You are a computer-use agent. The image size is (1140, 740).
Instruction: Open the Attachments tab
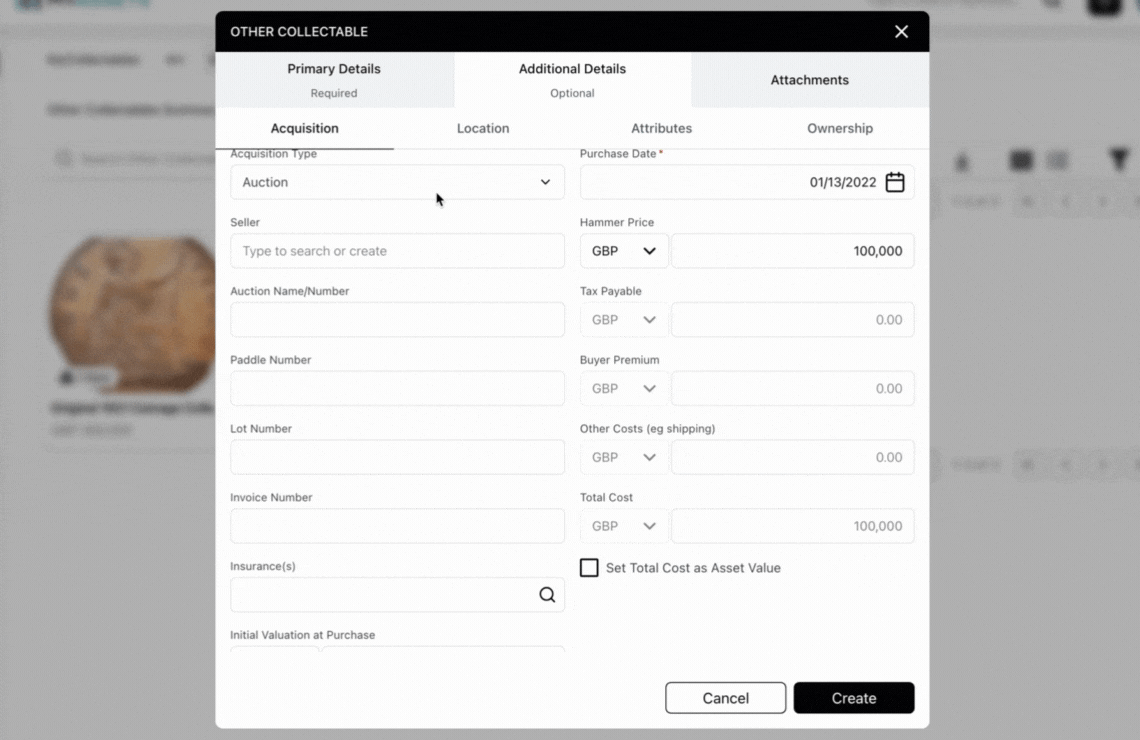[x=809, y=80]
